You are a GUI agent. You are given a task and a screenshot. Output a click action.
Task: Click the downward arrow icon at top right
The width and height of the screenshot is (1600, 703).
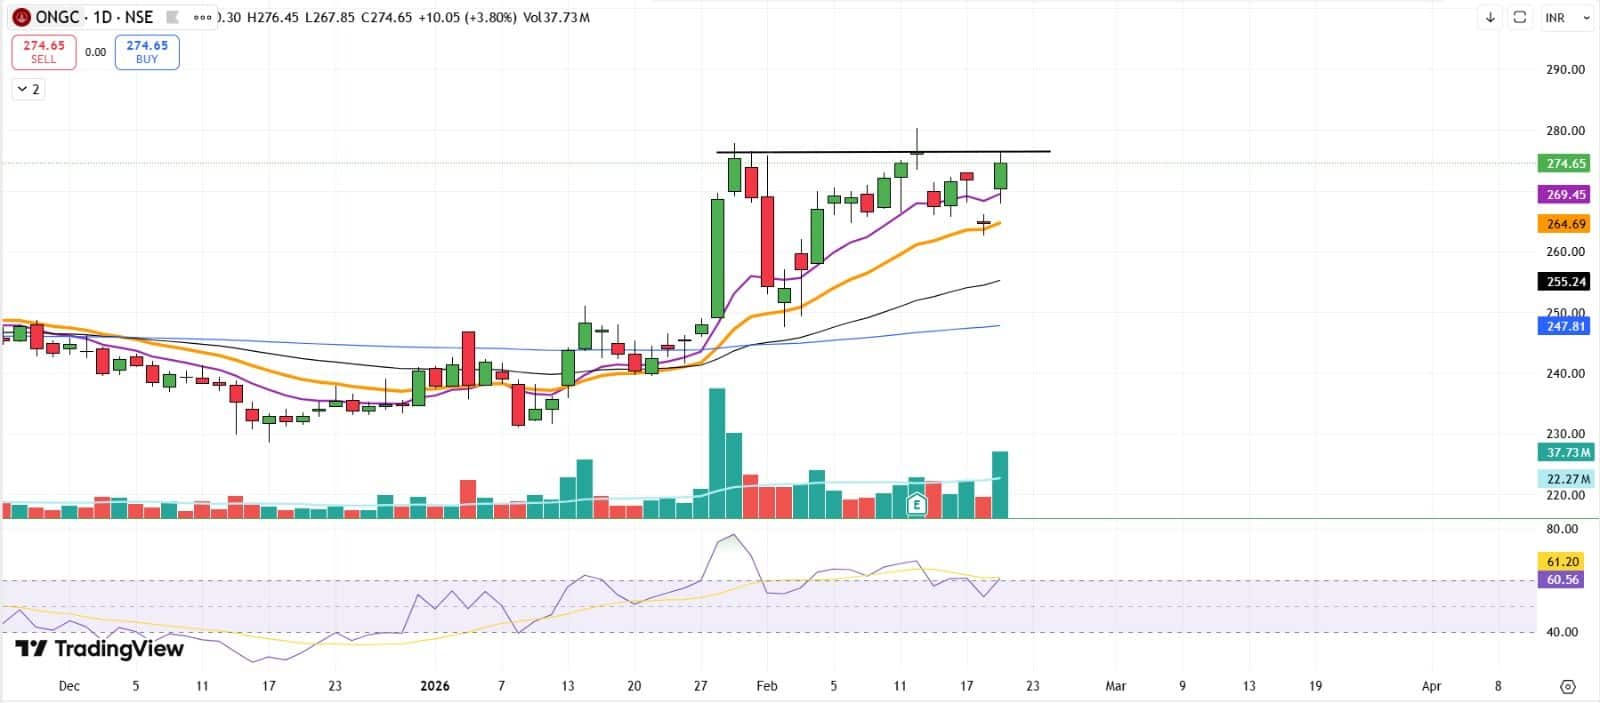tap(1490, 17)
